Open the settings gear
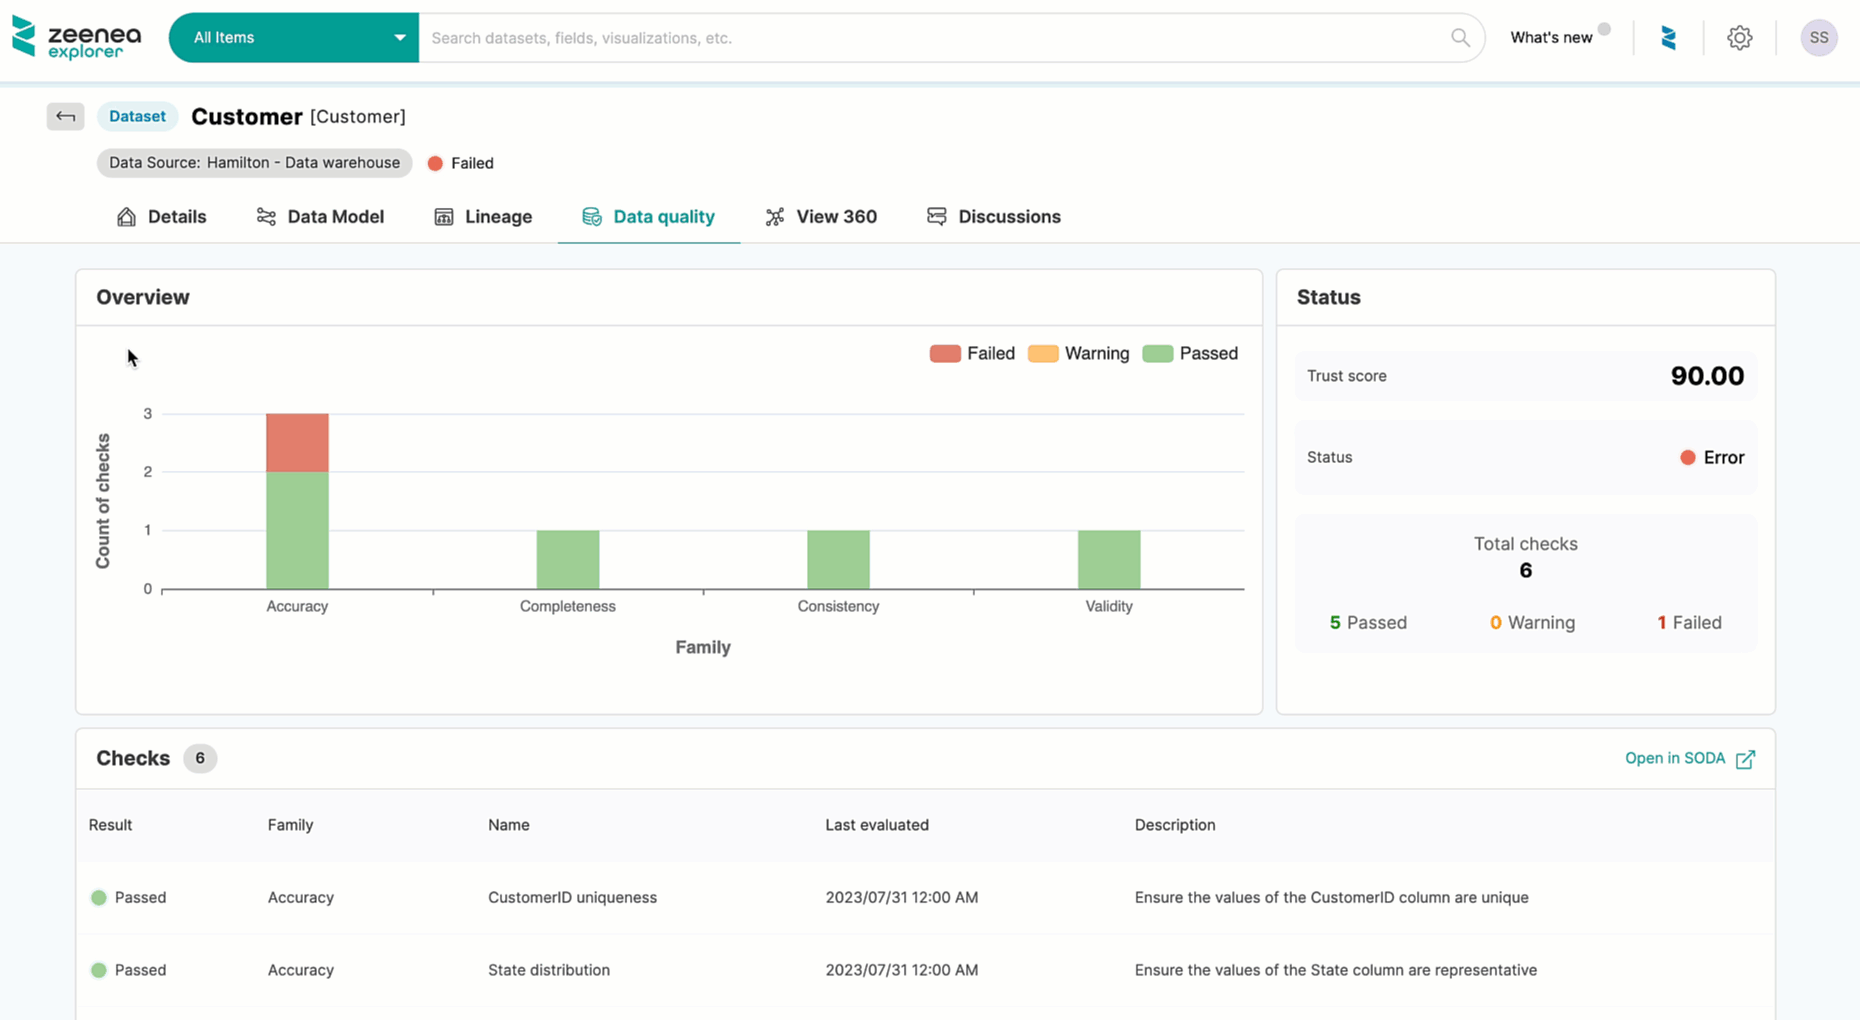Viewport: 1860px width, 1020px height. click(x=1739, y=37)
